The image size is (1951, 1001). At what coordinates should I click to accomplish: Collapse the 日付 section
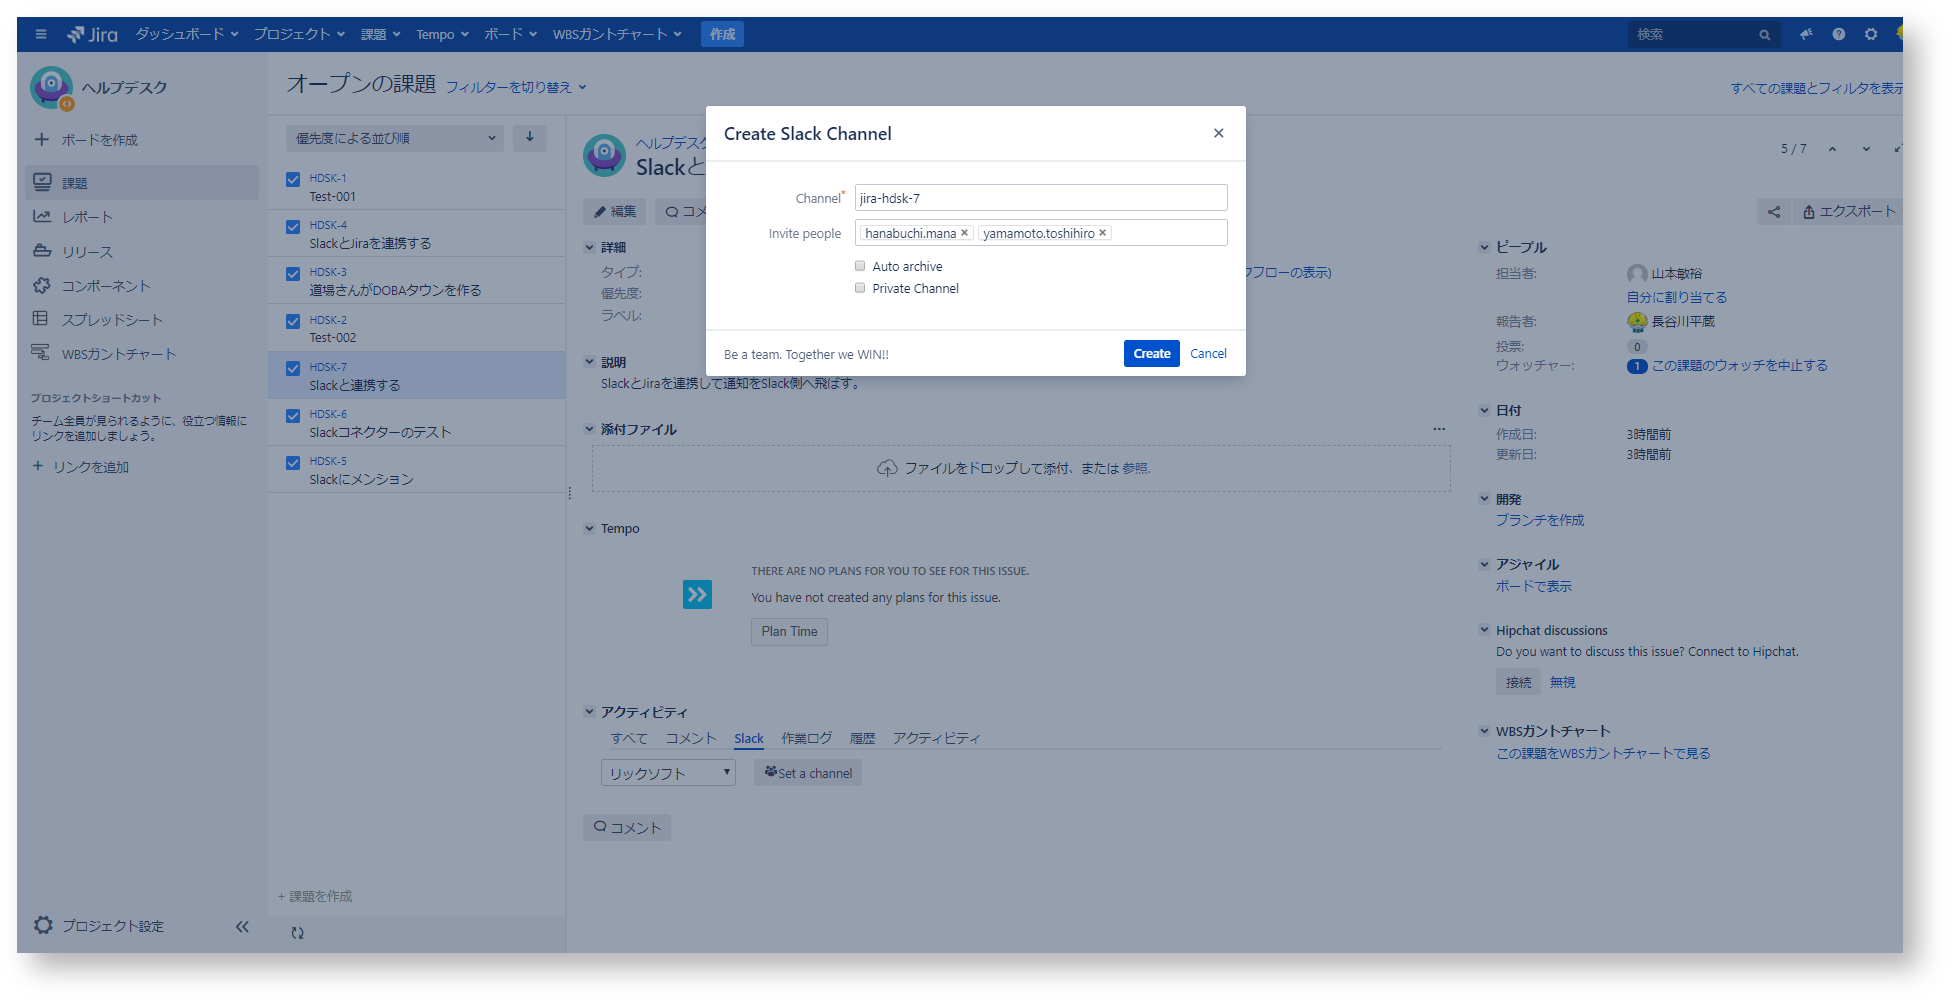click(x=1485, y=410)
